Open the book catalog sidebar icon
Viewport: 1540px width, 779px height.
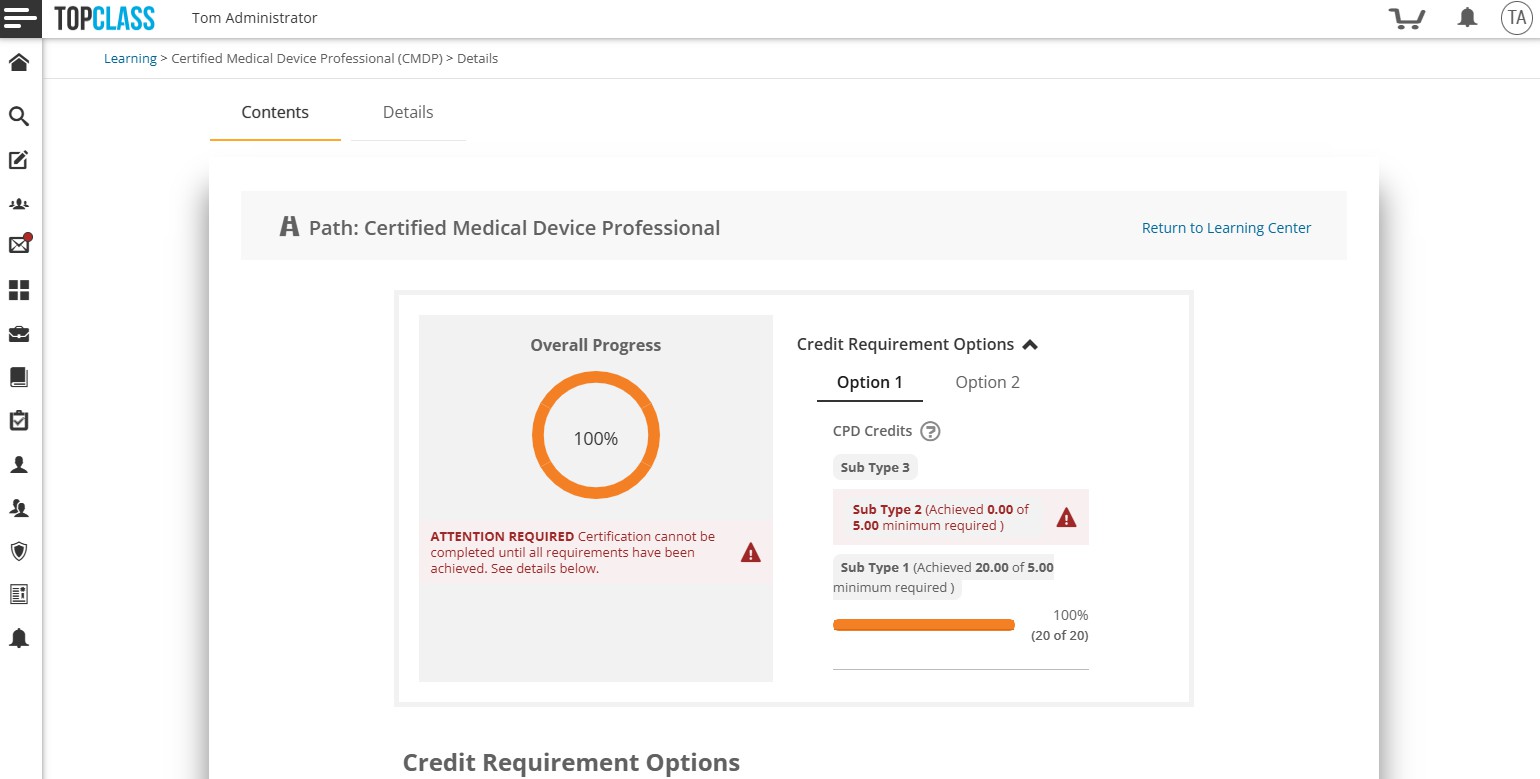(x=19, y=377)
